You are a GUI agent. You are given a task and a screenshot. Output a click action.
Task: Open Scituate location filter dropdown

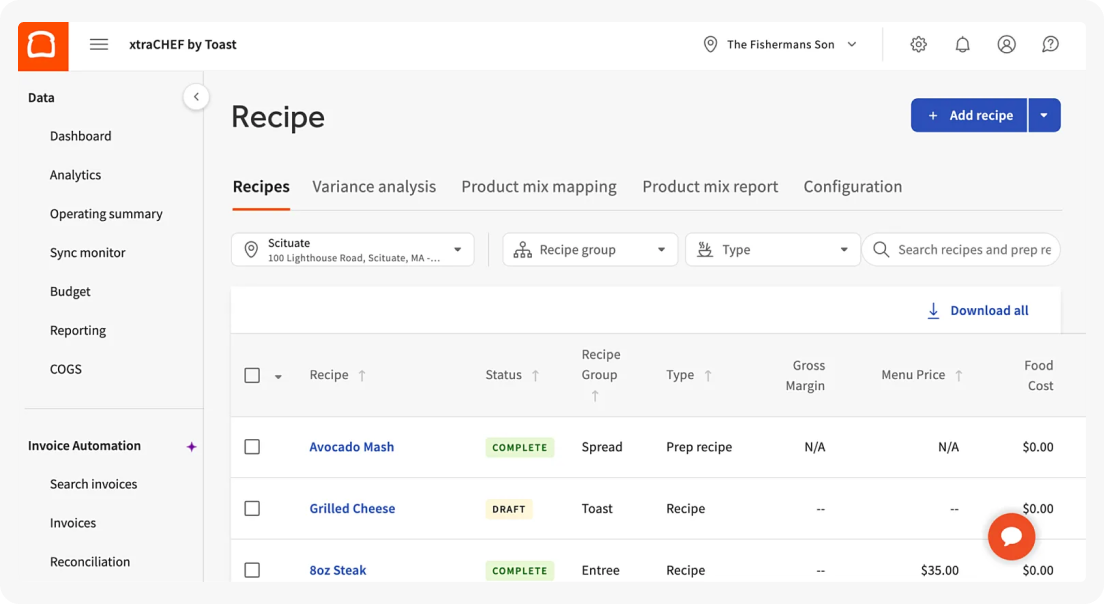coord(353,250)
